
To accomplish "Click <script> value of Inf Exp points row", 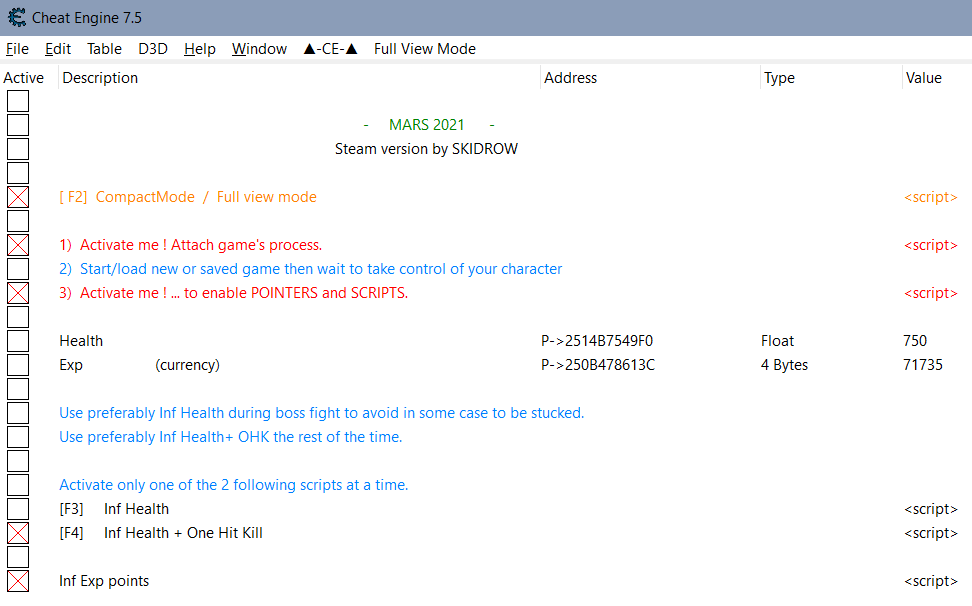I will tap(930, 581).
